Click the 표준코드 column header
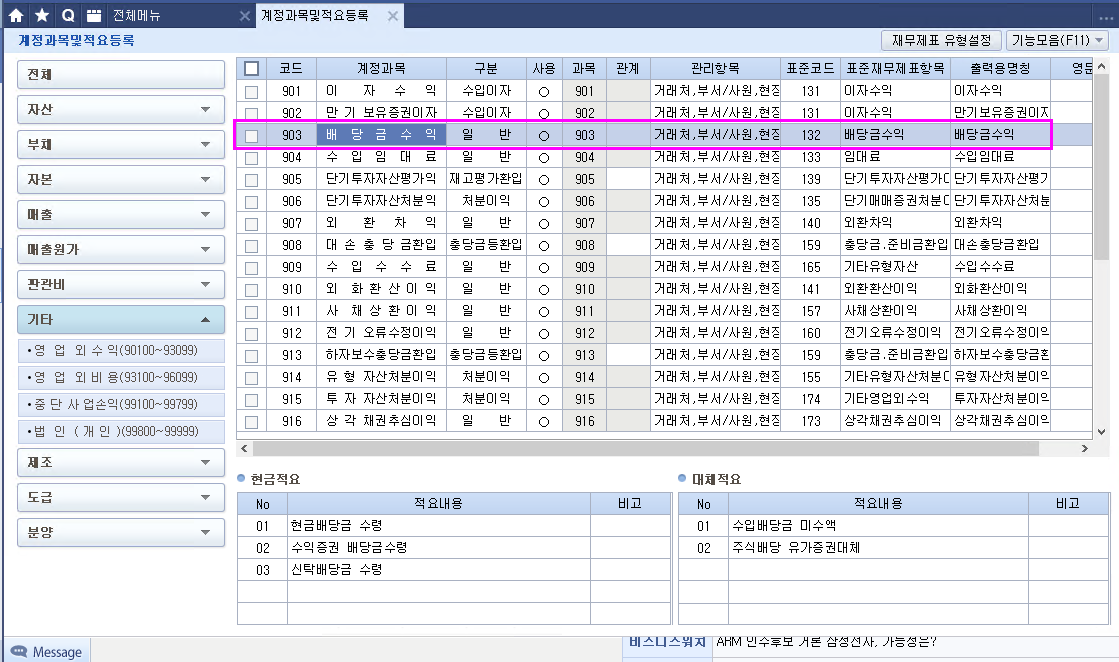1119x662 pixels. (810, 68)
